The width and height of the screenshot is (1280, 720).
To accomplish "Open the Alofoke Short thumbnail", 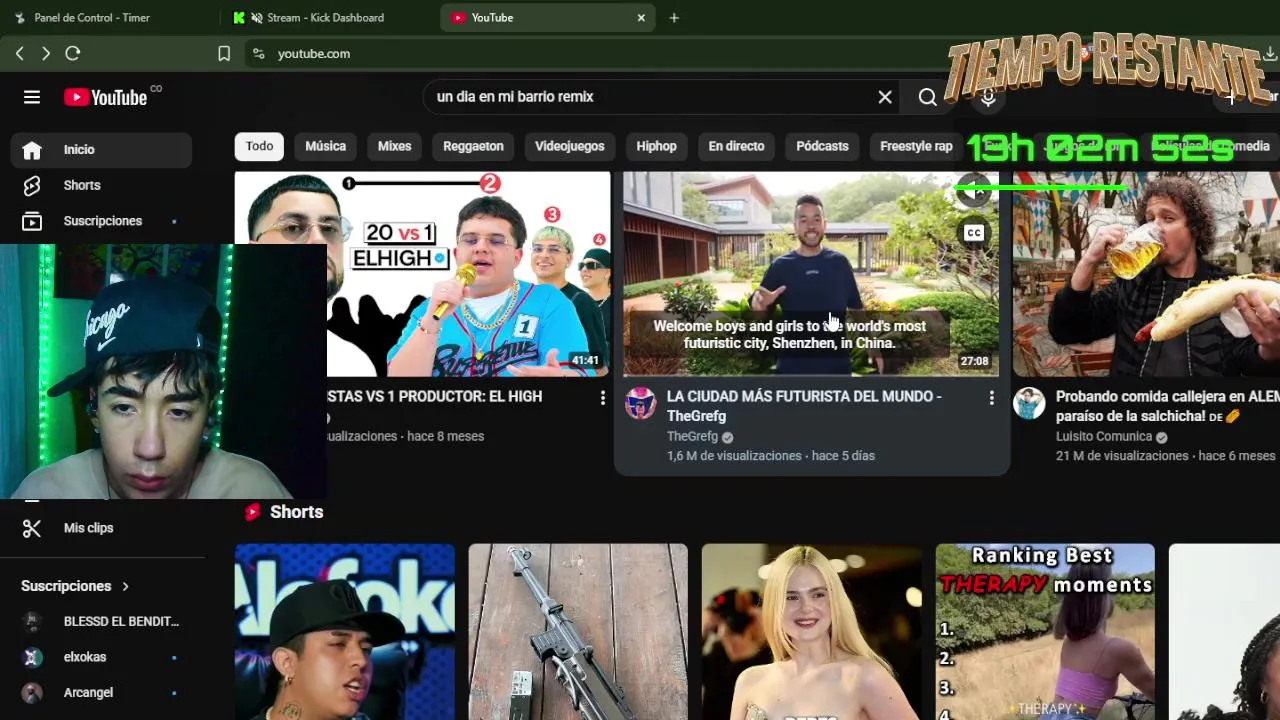I will (x=344, y=632).
